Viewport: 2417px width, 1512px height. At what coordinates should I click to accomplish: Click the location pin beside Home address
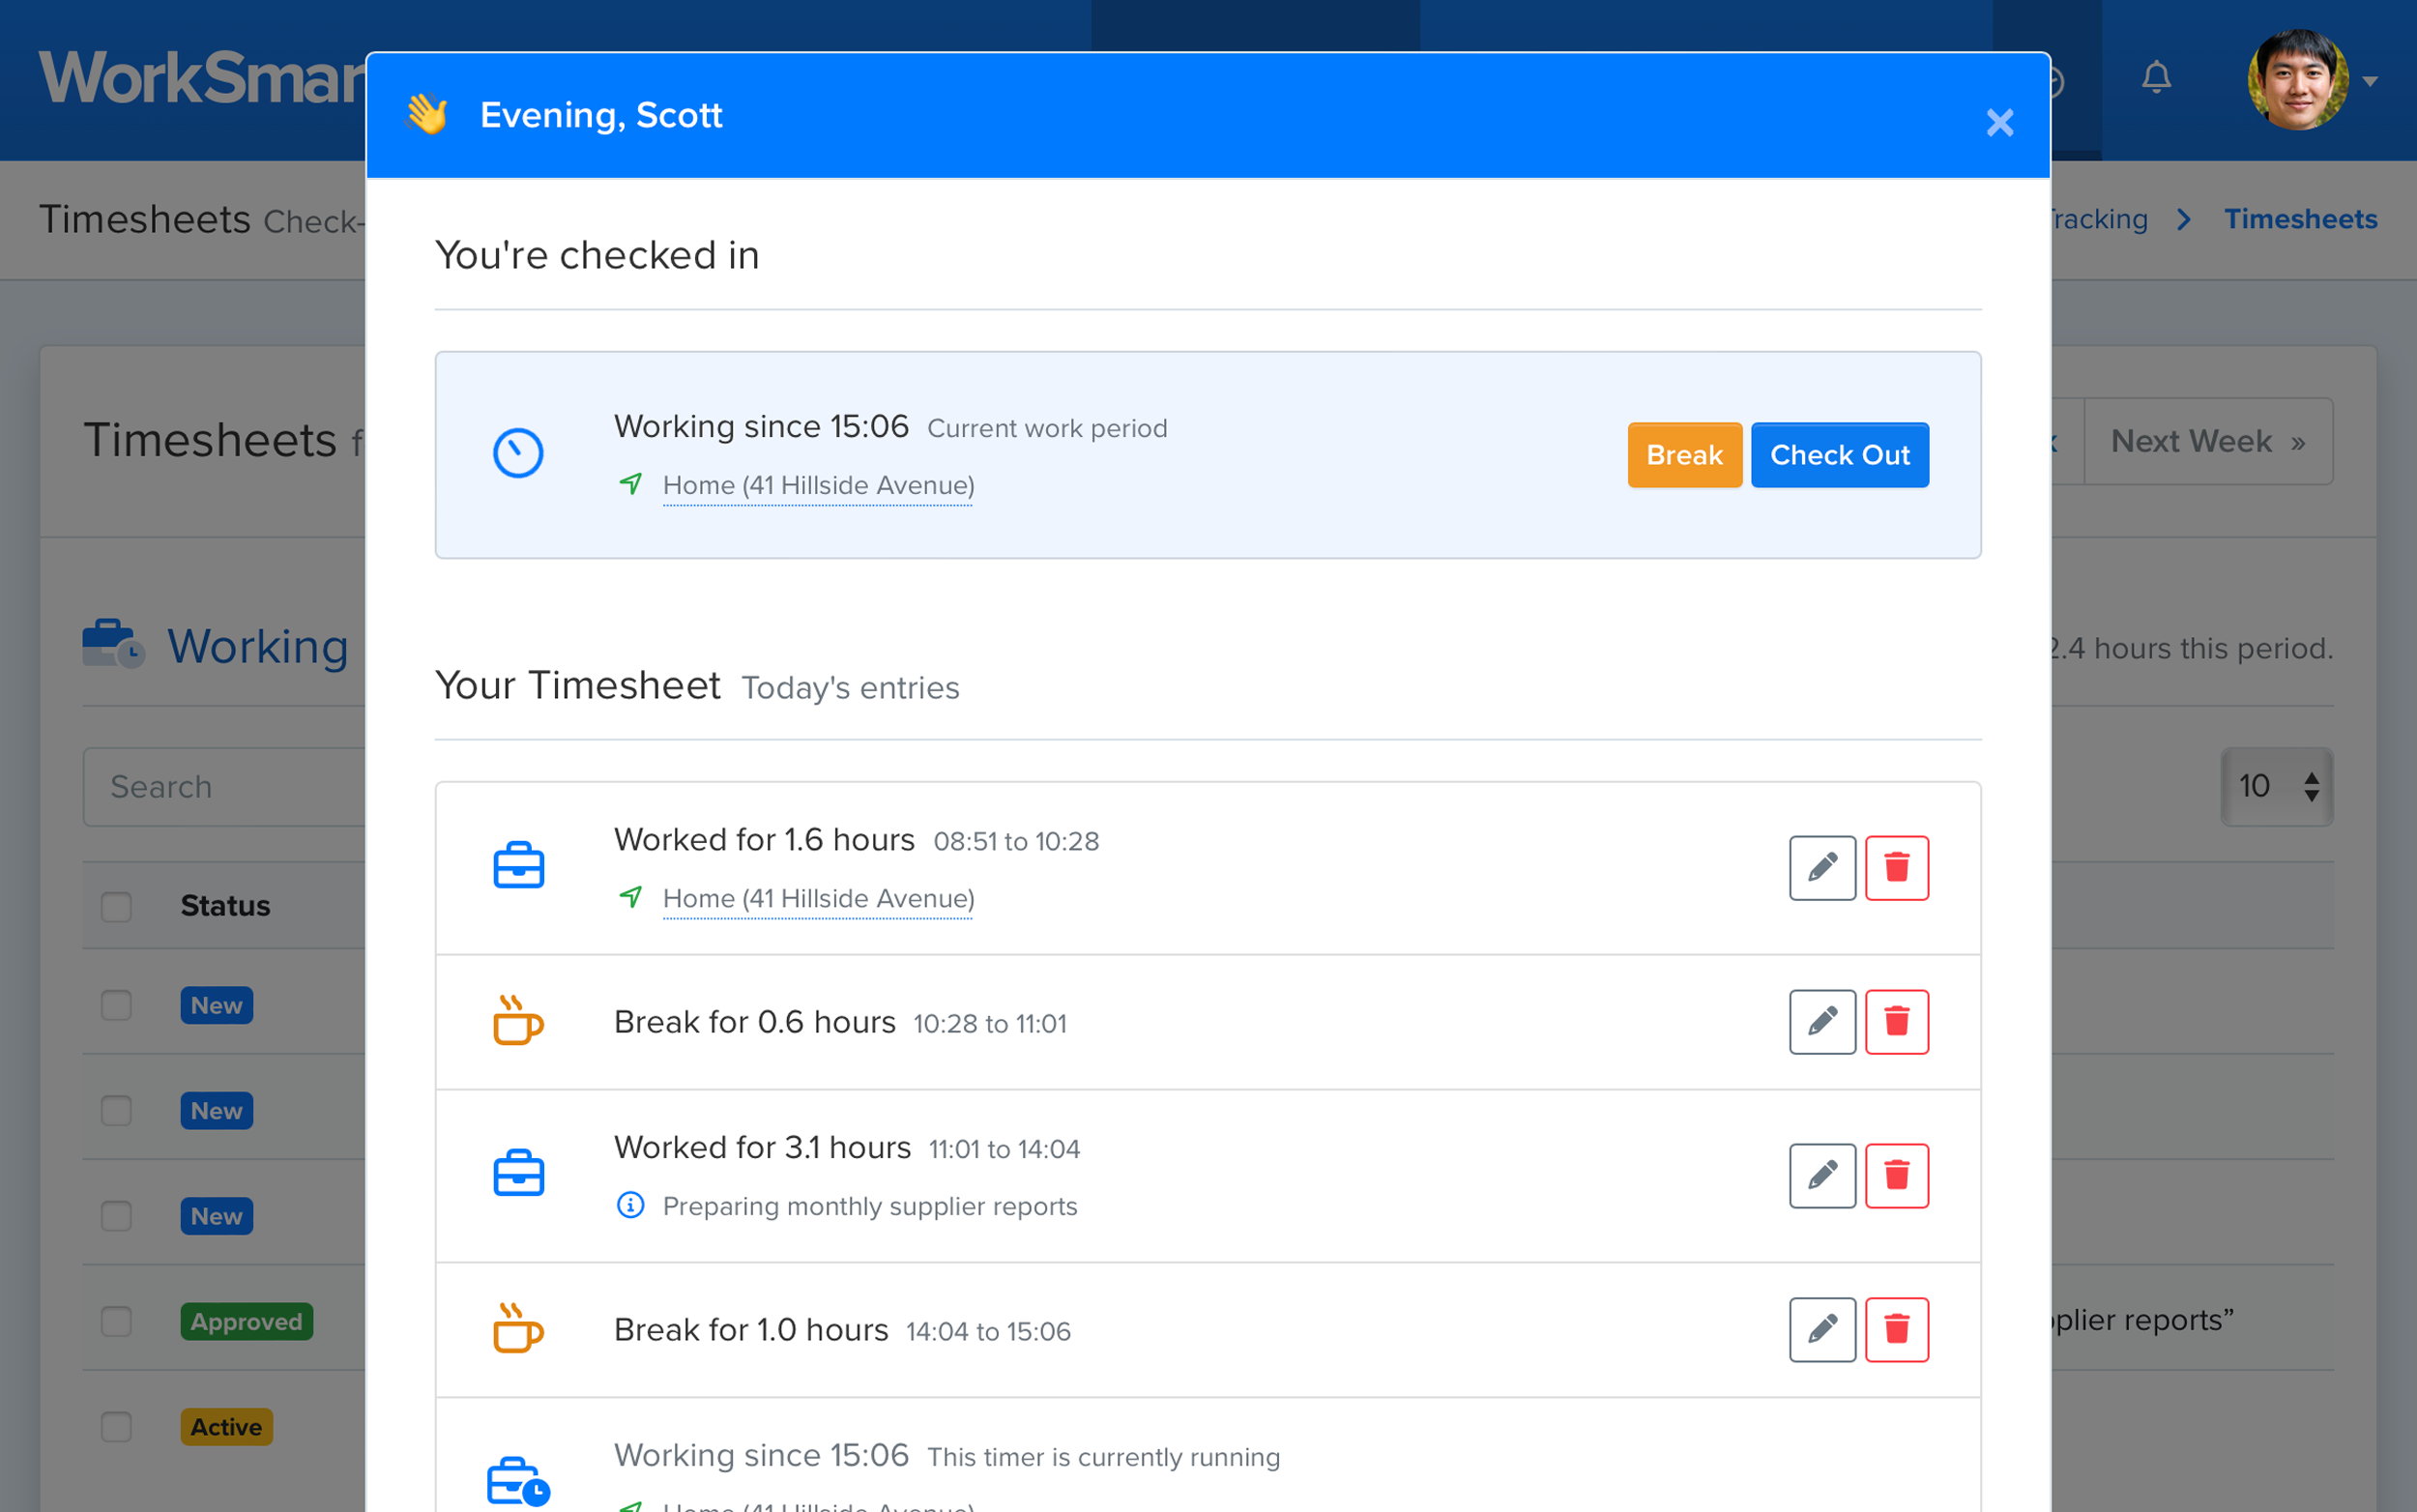pyautogui.click(x=632, y=485)
